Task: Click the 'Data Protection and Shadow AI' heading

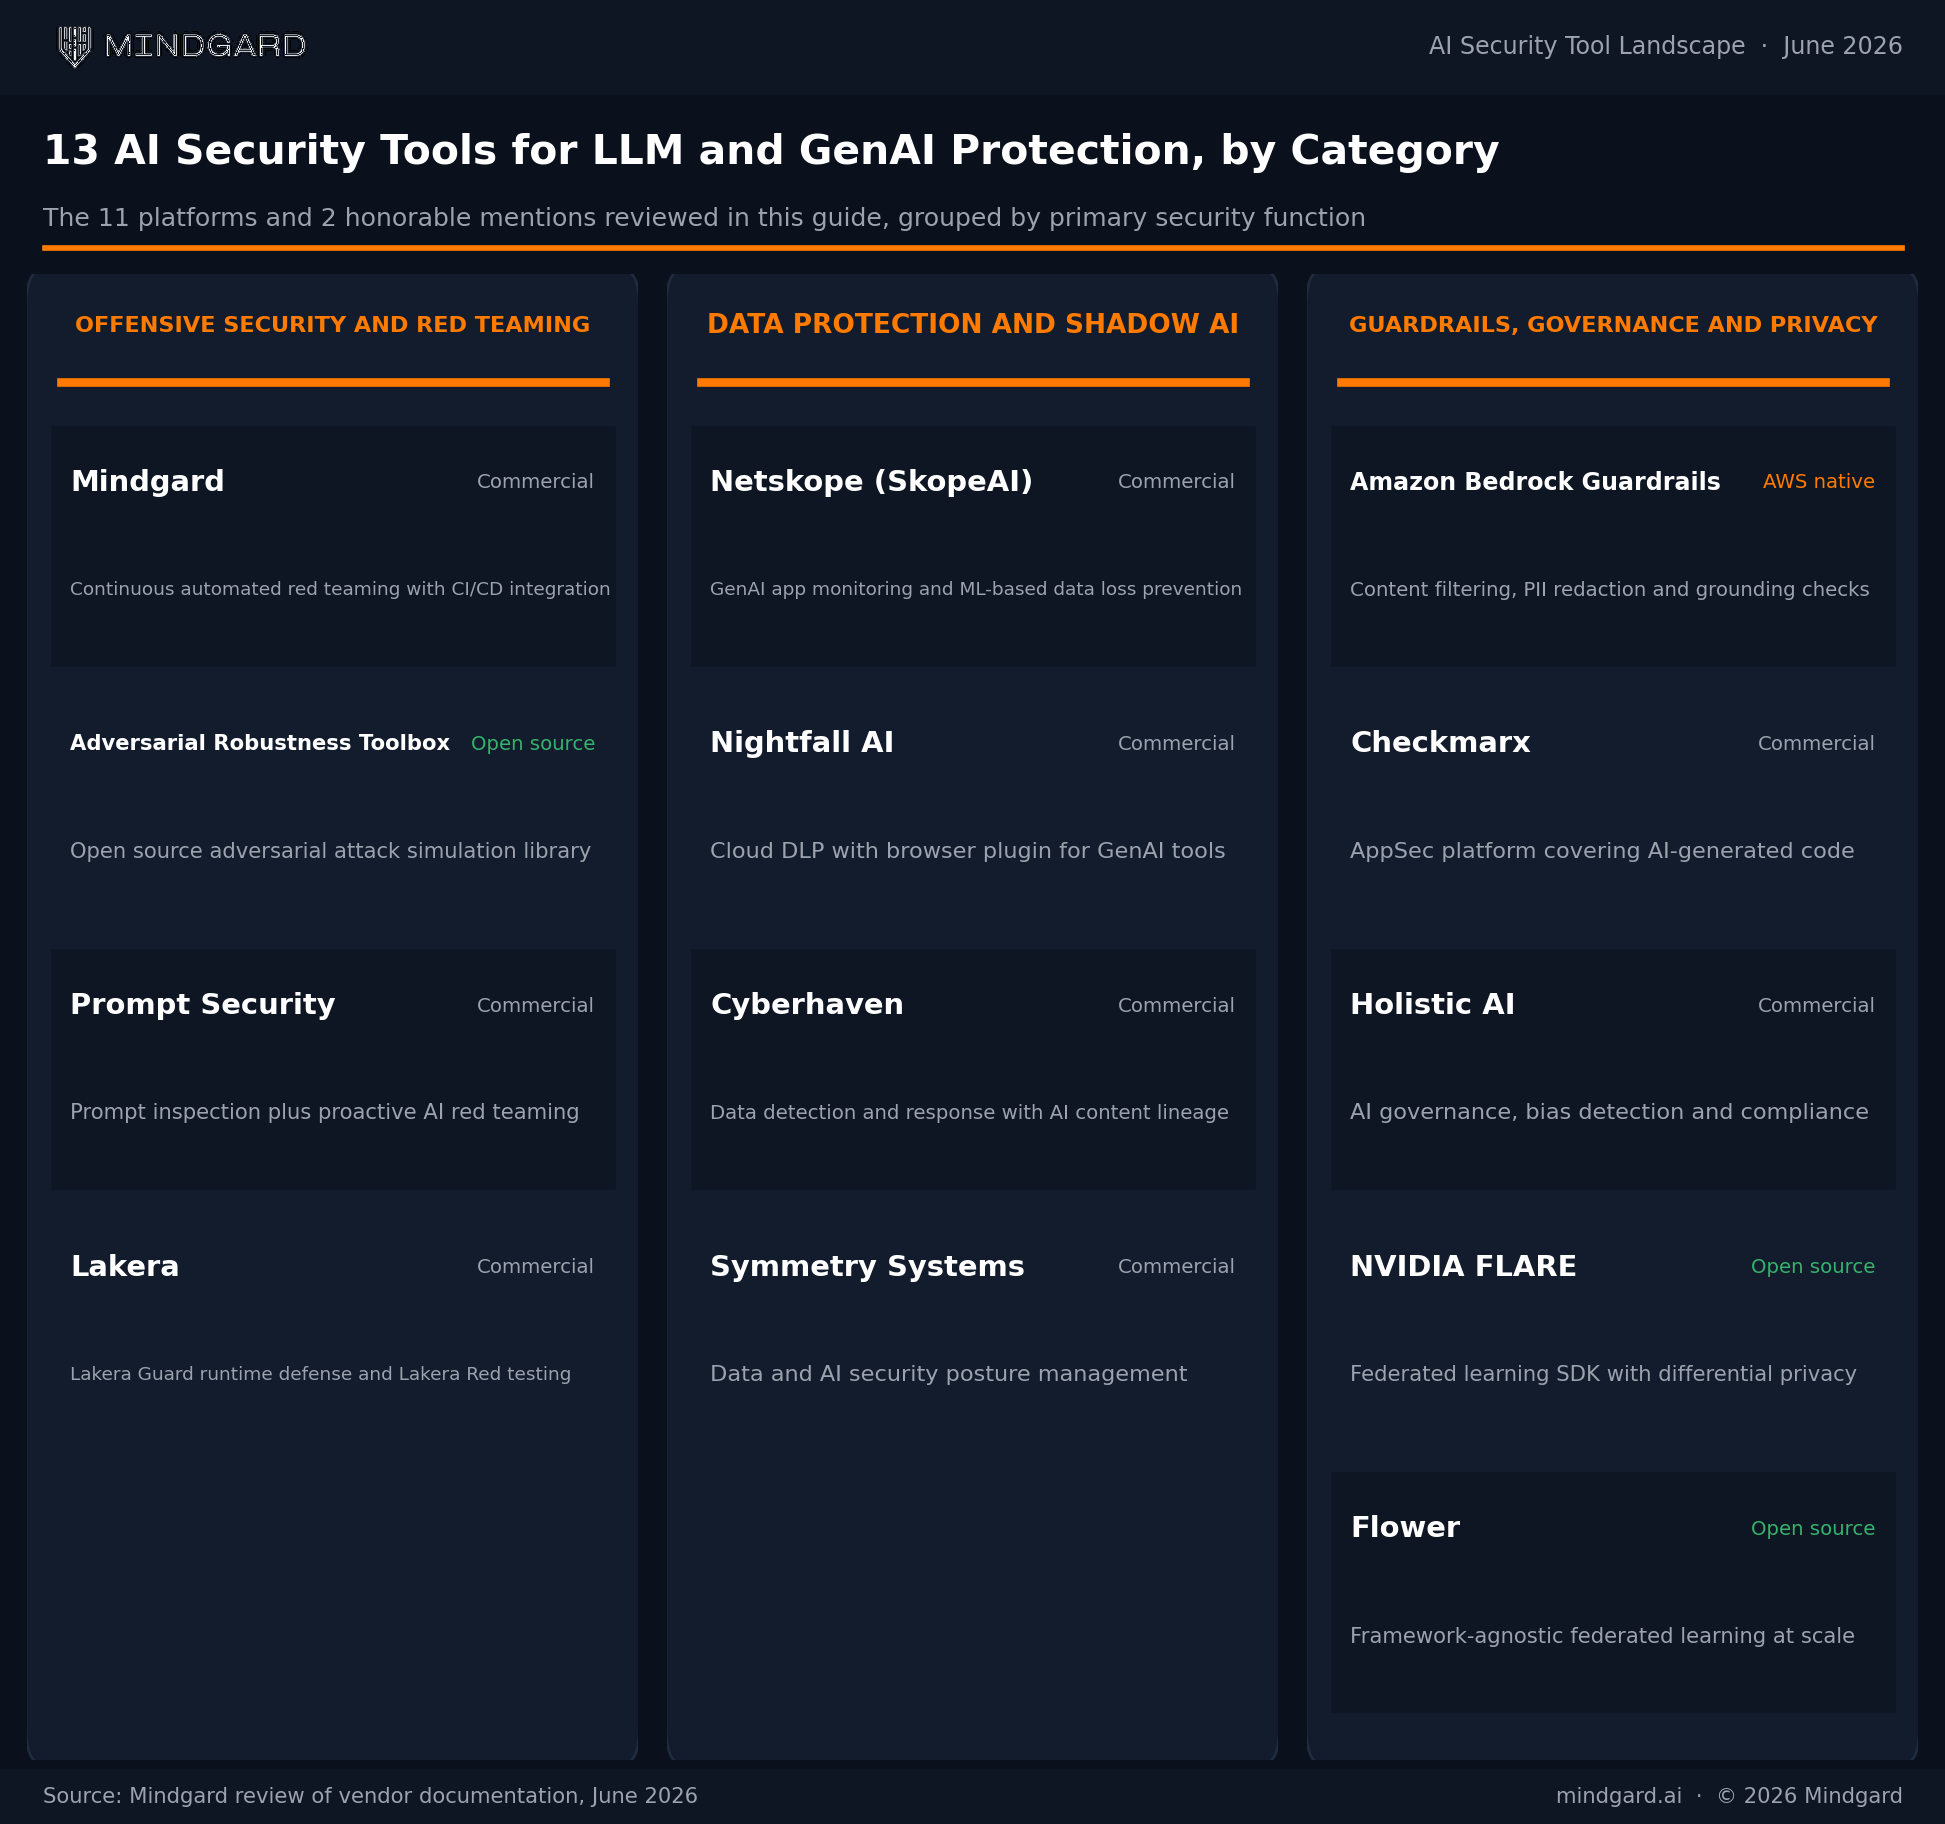Action: pos(973,324)
